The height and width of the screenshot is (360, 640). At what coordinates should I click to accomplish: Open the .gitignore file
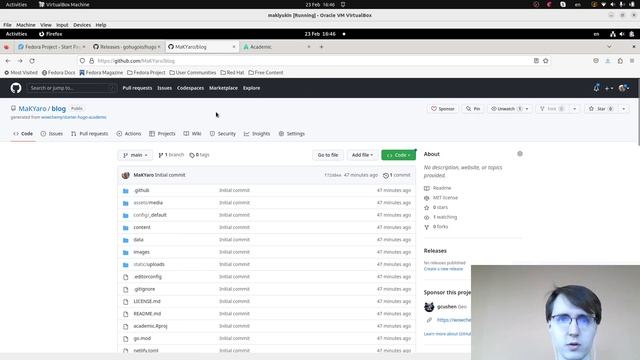144,289
